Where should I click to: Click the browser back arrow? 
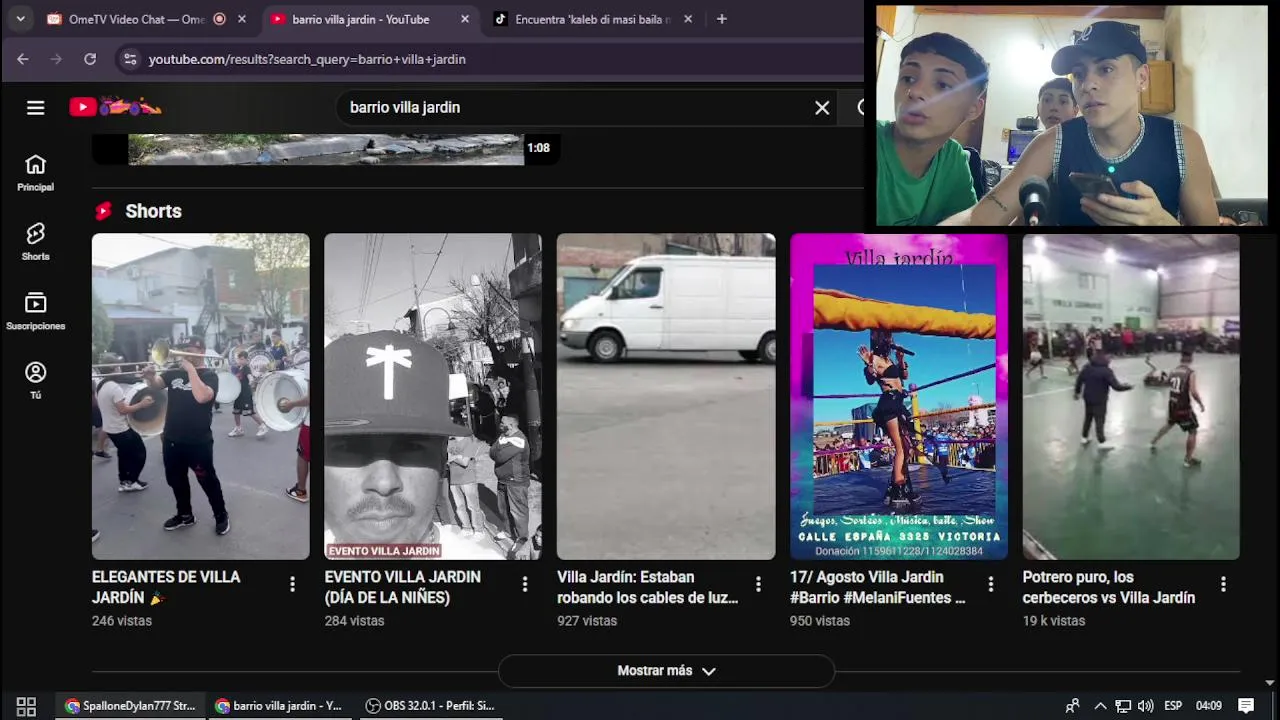23,59
